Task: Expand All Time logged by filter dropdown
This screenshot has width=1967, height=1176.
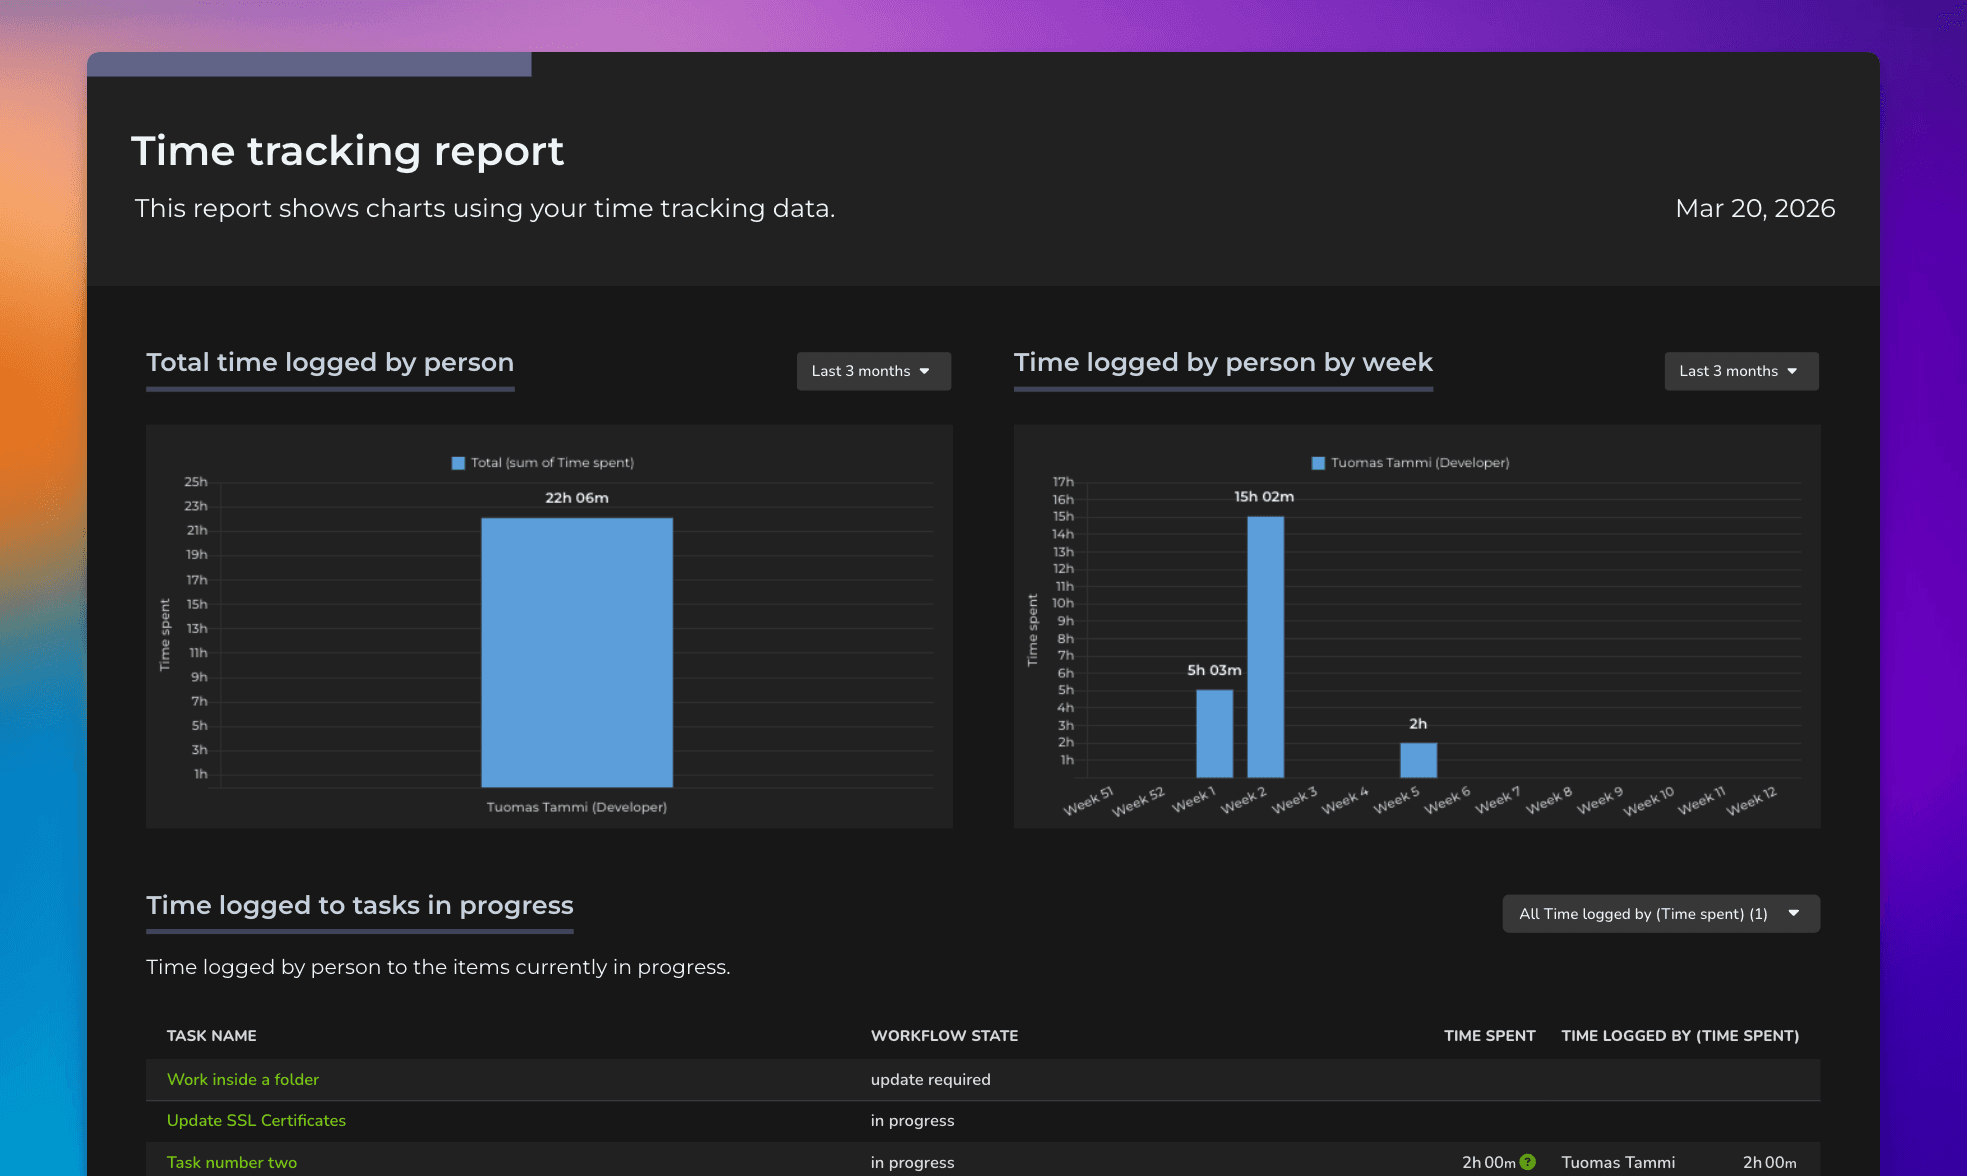Action: [x=1660, y=914]
